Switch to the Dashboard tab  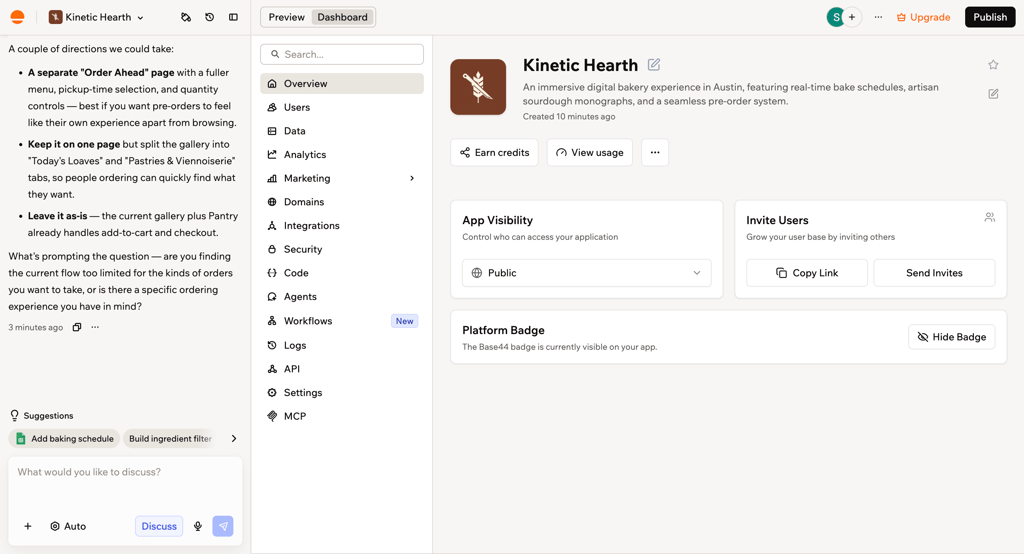342,17
